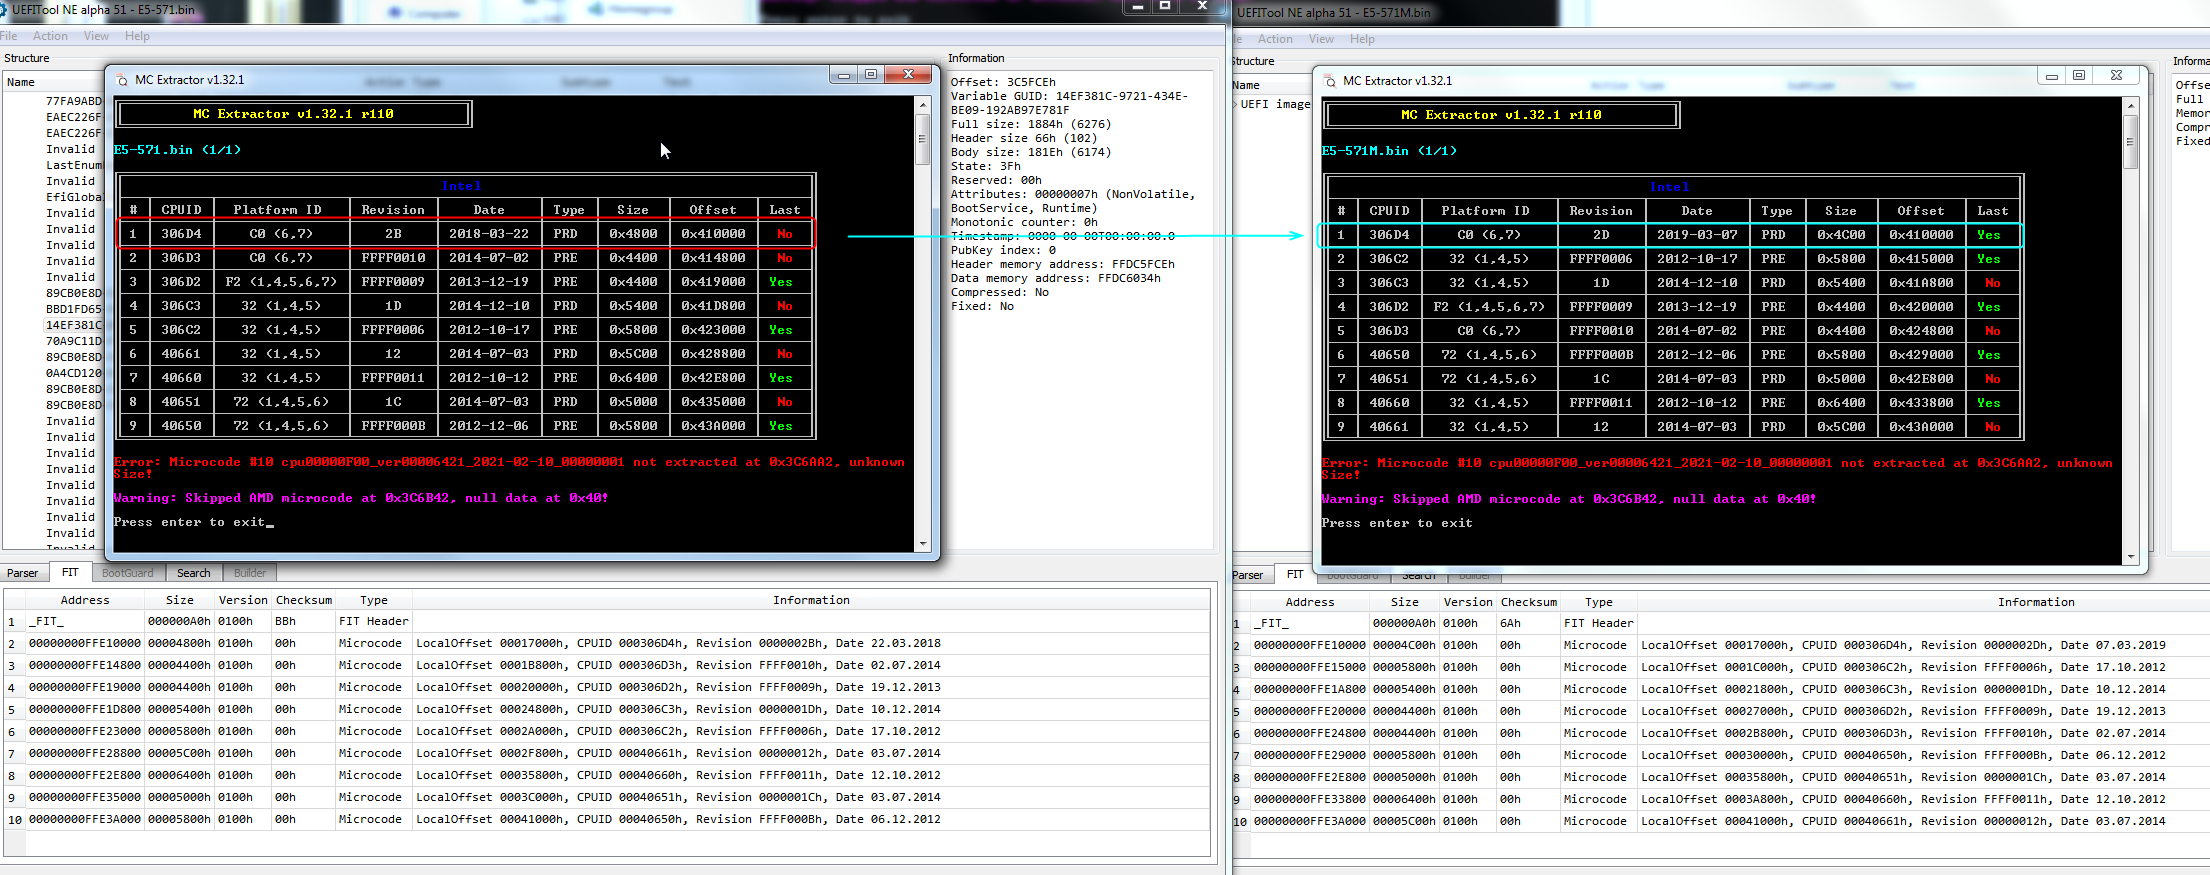
Task: Open Action menu in E5-571.bin UEFITool window
Action: 50,36
